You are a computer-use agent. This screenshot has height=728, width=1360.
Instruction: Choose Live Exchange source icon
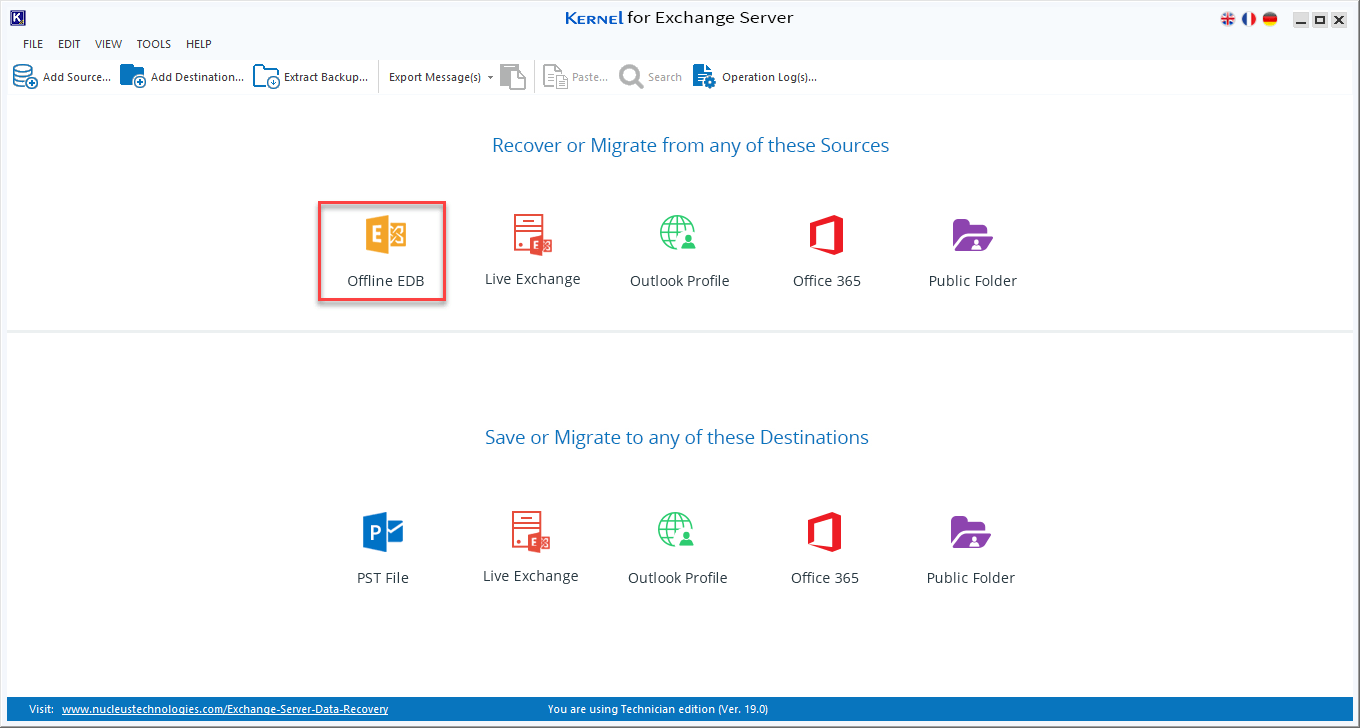532,233
